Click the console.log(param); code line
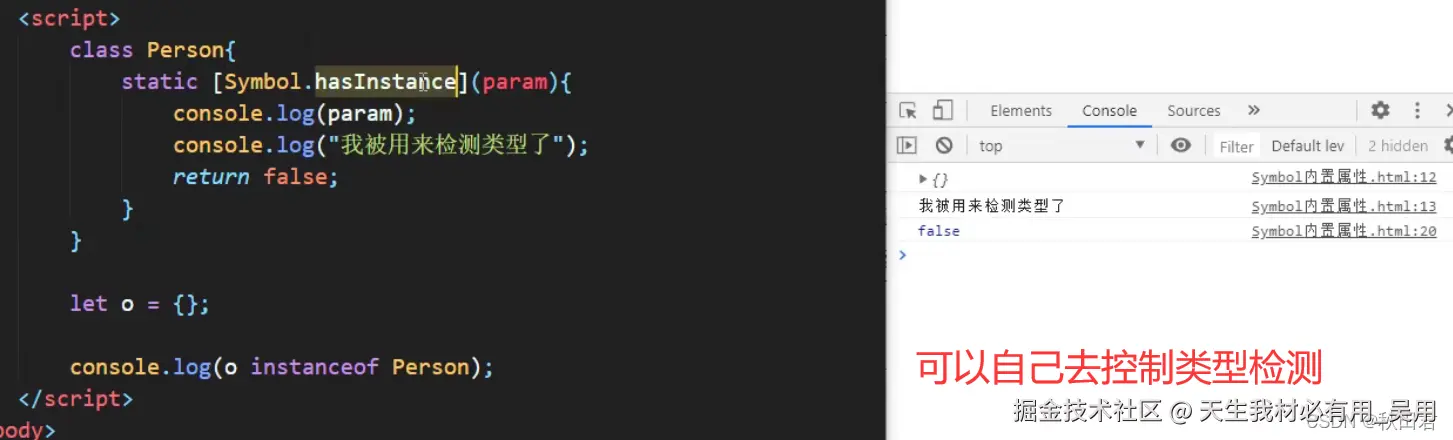Image resolution: width=1453 pixels, height=440 pixels. (294, 113)
